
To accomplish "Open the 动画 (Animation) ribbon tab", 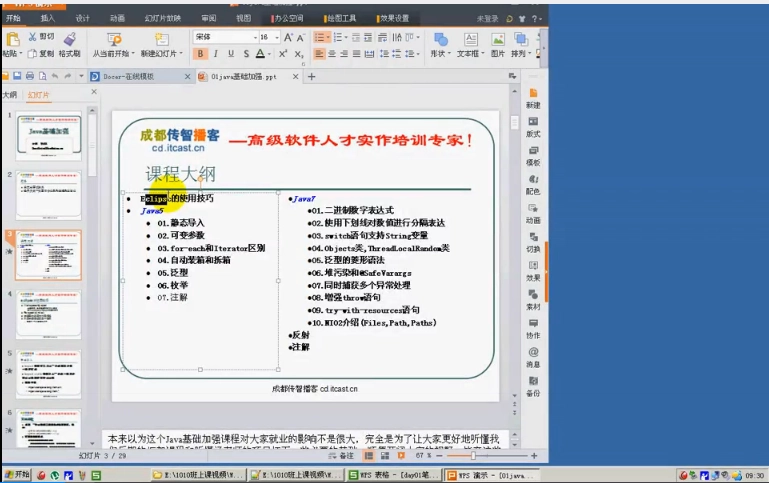I will 117,18.
